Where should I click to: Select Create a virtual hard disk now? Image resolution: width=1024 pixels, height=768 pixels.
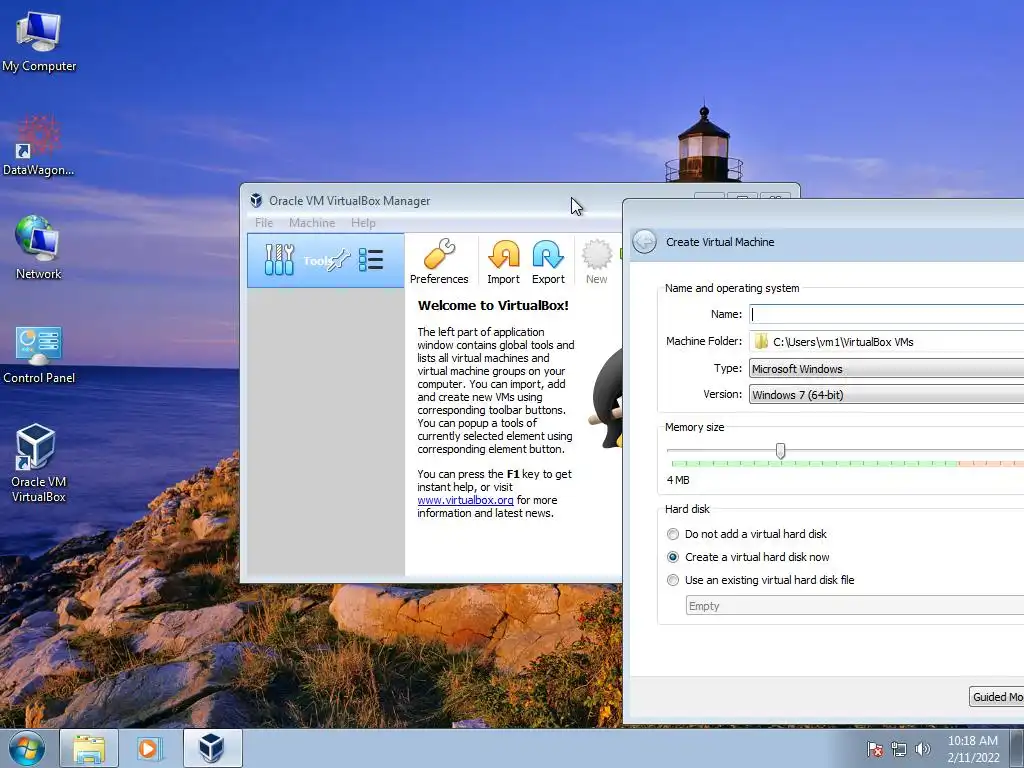[748, 557]
